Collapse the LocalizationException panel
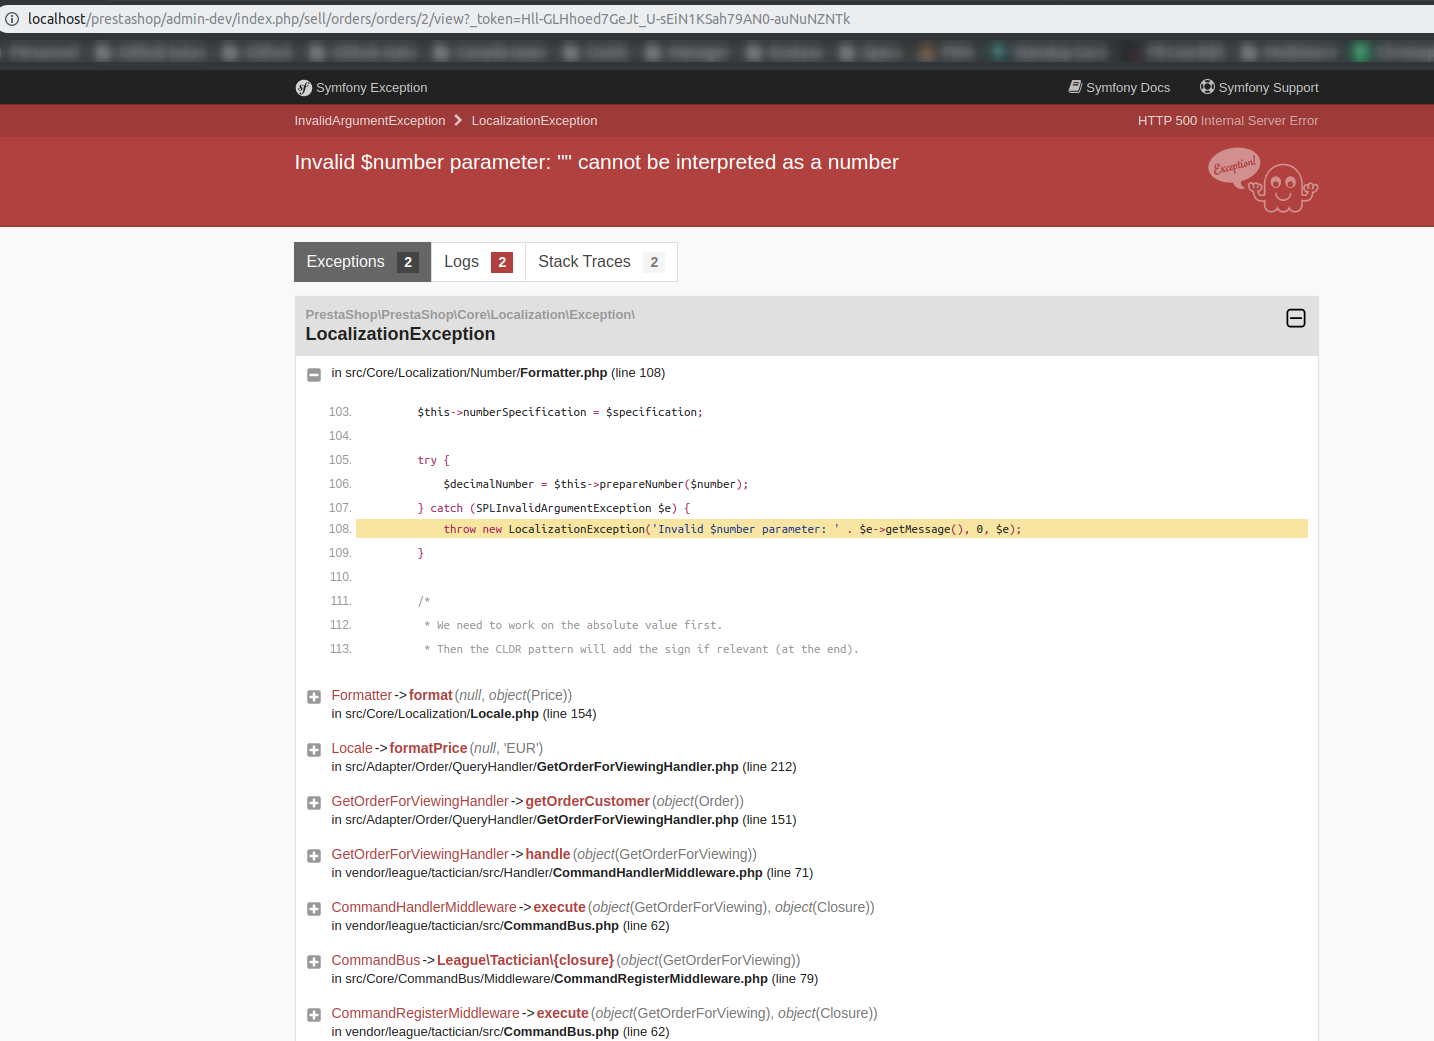Viewport: 1434px width, 1041px height. tap(1296, 318)
